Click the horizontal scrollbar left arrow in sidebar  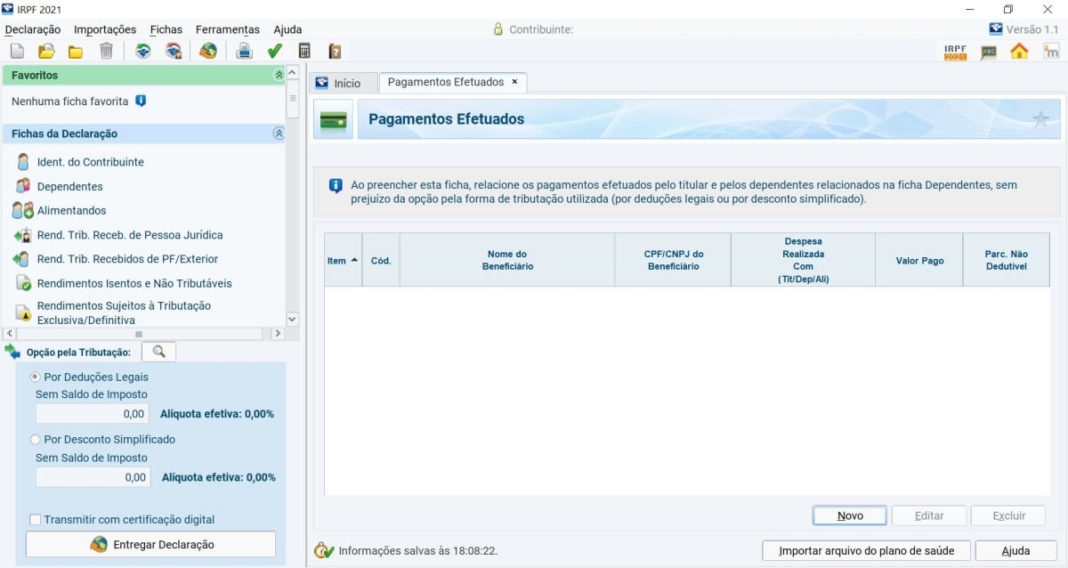coord(10,334)
